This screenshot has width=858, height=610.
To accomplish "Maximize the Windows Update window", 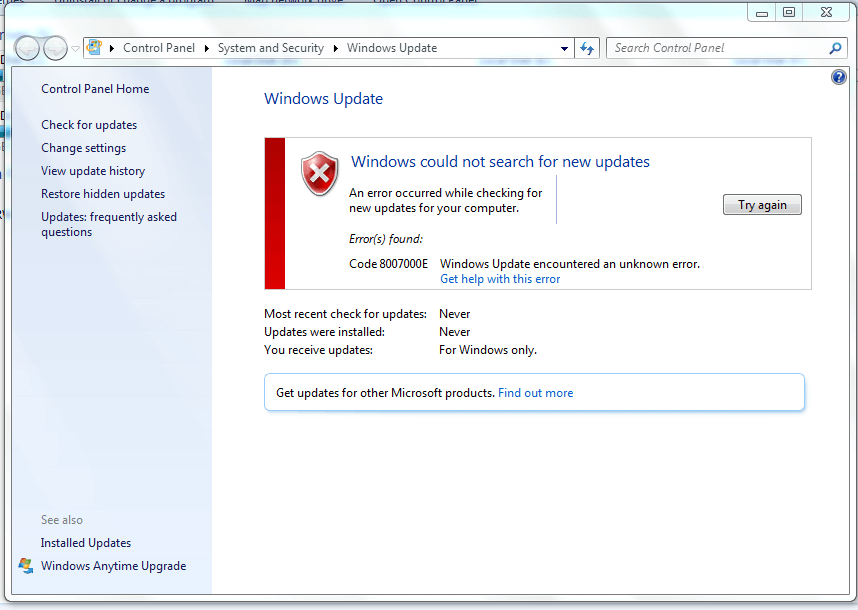I will point(789,12).
